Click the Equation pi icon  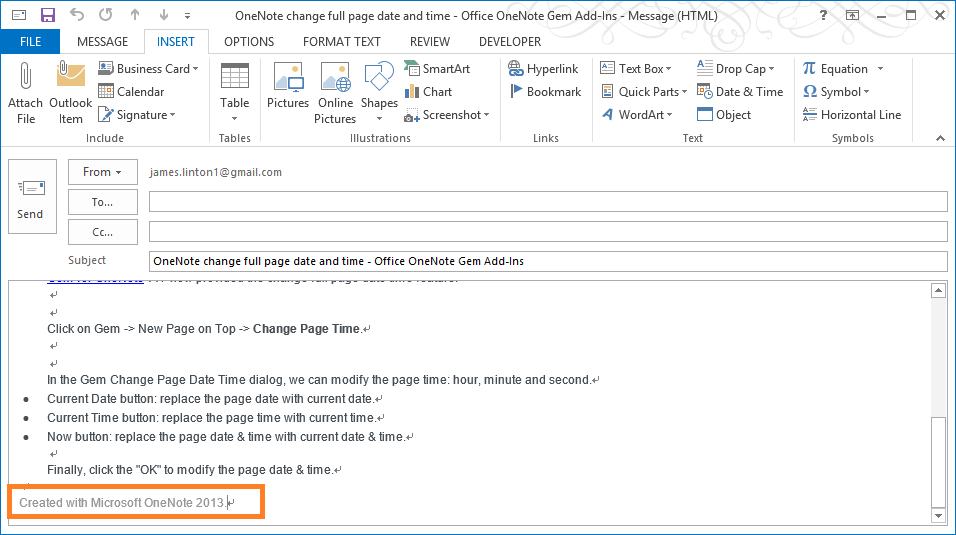(x=809, y=68)
